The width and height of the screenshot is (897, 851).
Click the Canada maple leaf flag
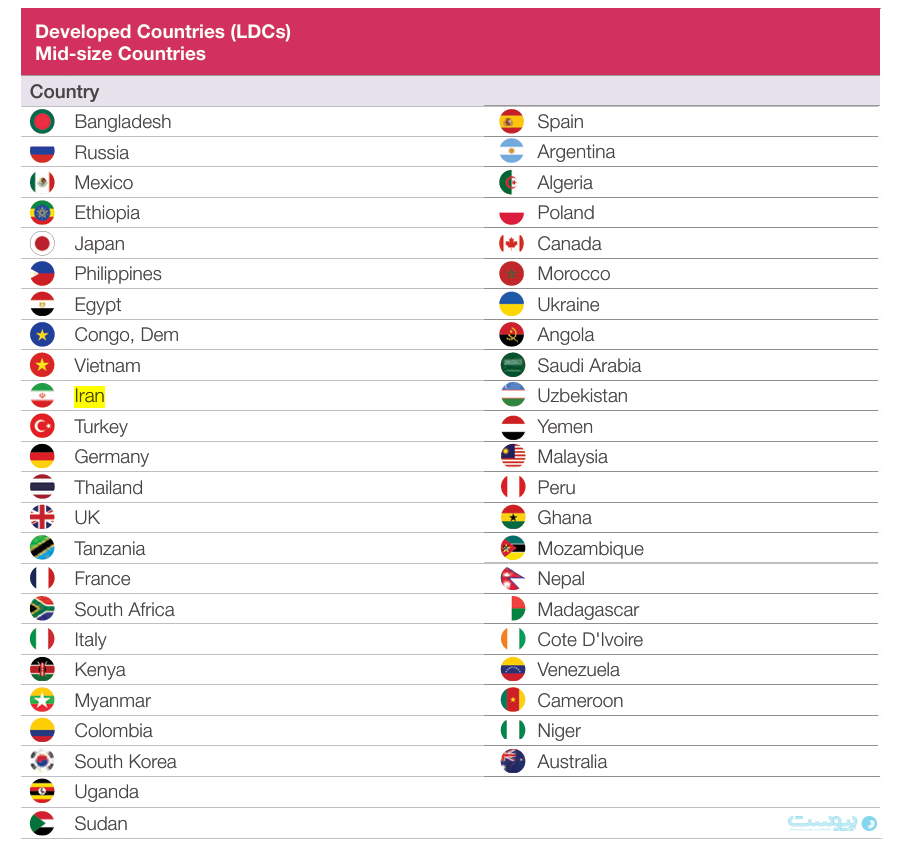[x=512, y=244]
